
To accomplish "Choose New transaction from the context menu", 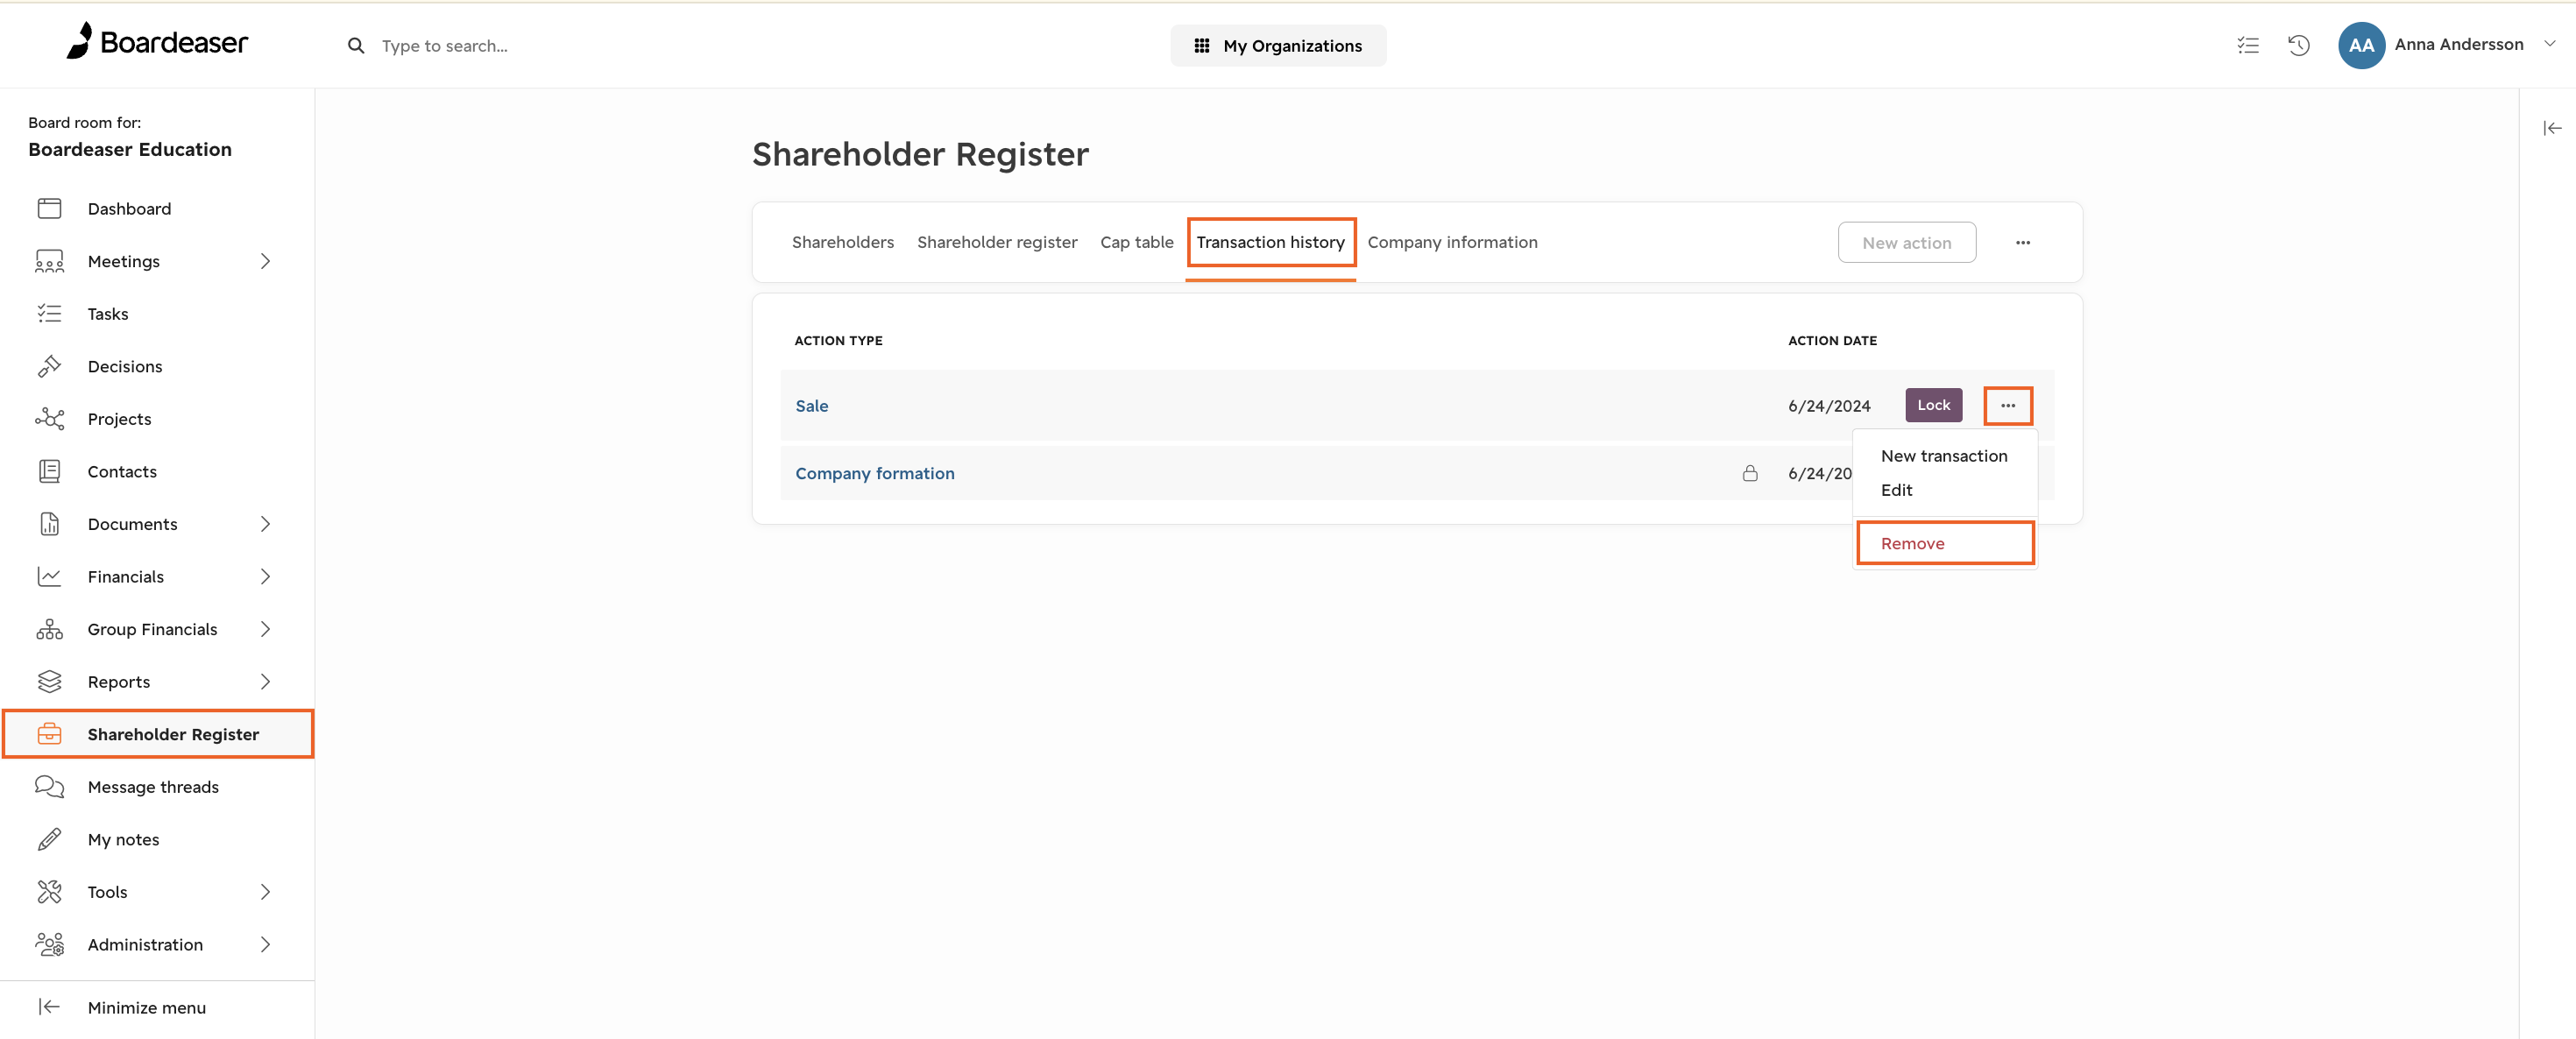I will [1943, 456].
